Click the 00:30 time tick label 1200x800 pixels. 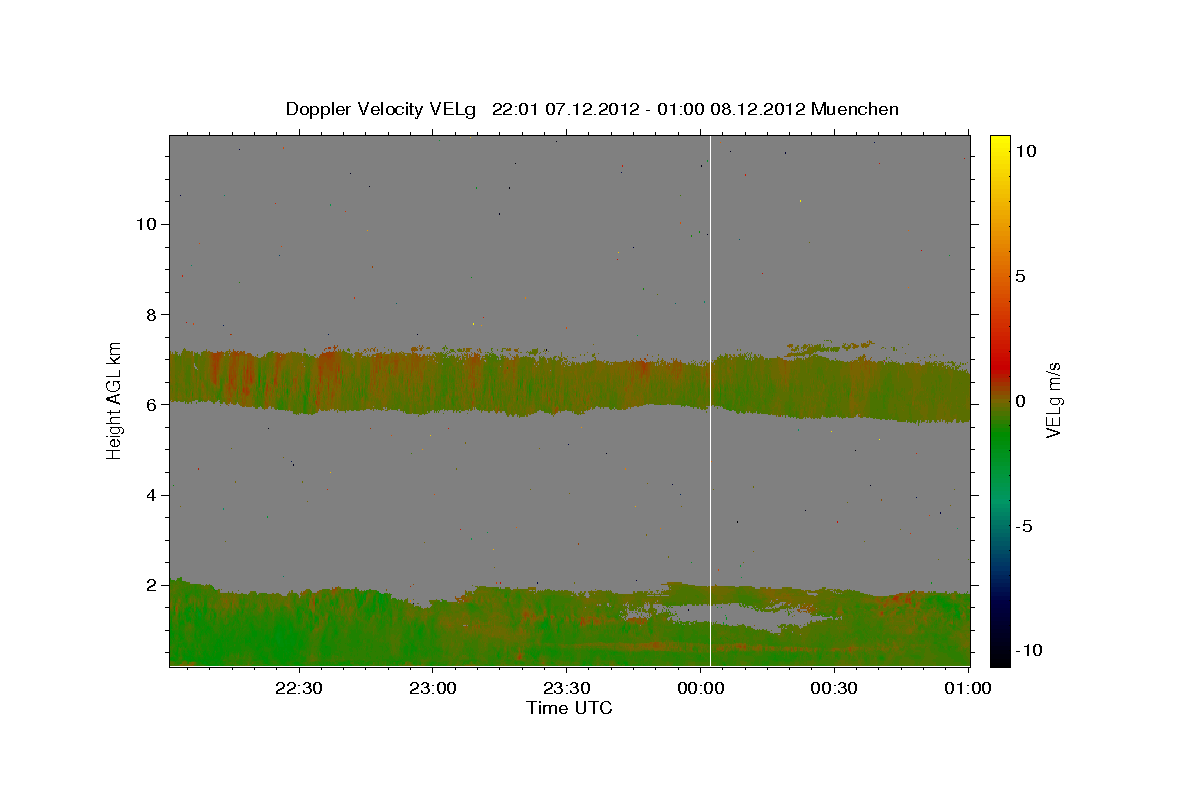(834, 688)
